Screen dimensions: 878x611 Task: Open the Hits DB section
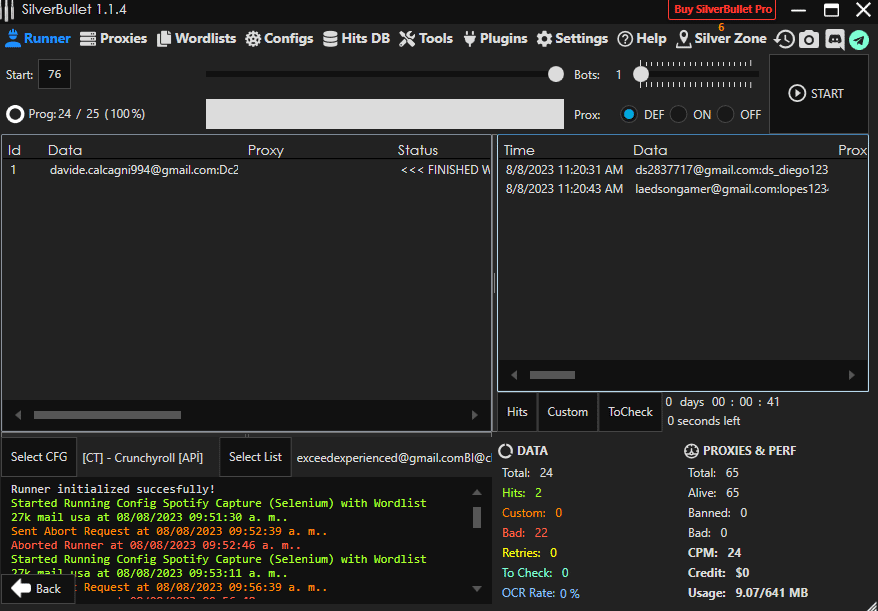(356, 39)
